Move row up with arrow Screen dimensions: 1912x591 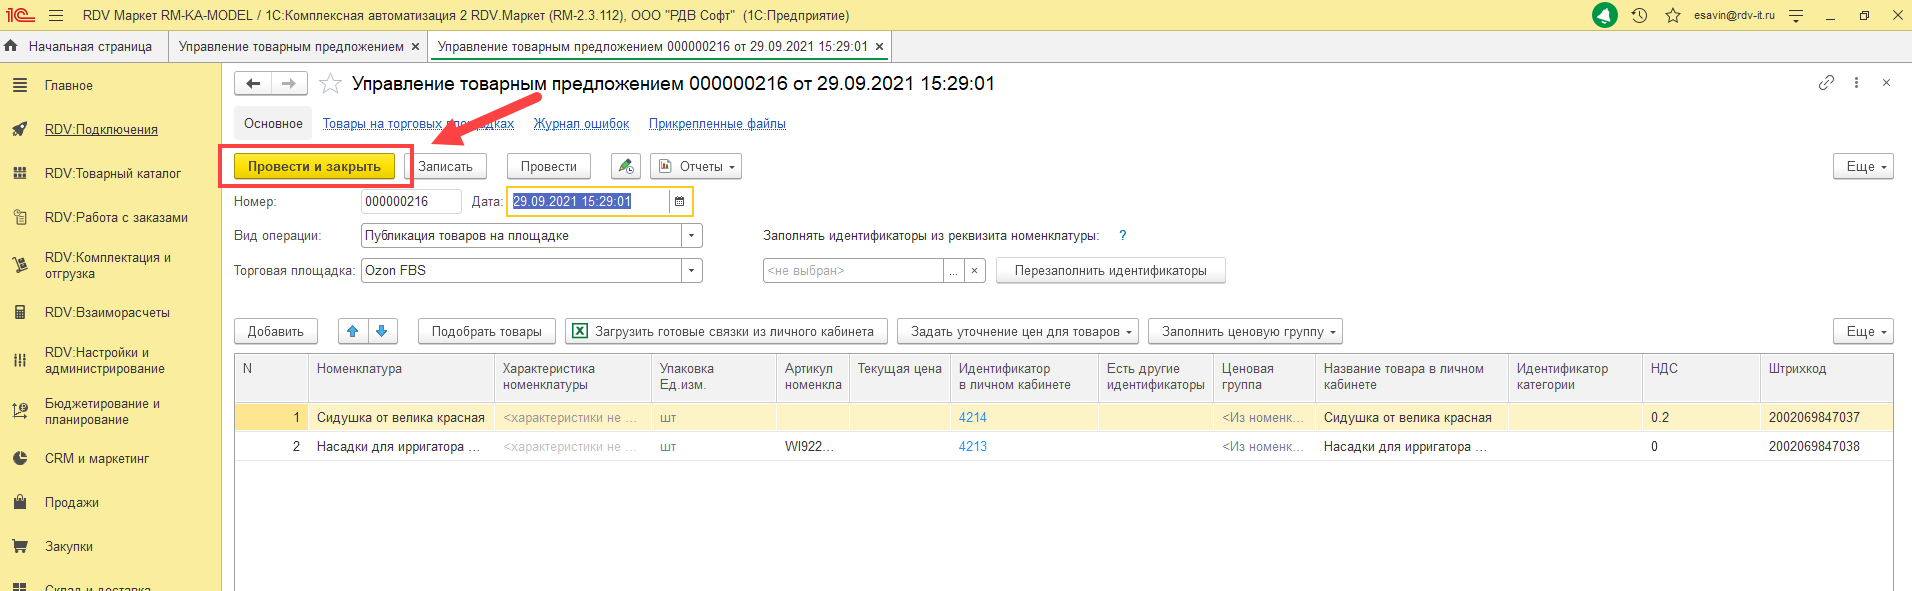click(353, 332)
